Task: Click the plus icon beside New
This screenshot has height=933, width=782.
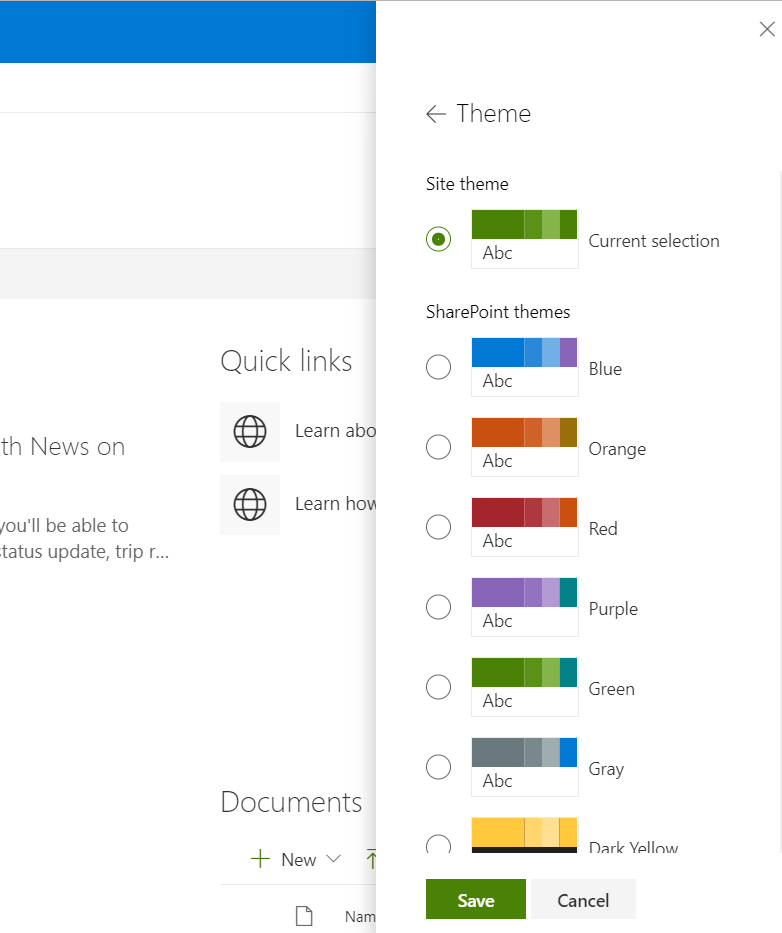Action: coord(260,859)
